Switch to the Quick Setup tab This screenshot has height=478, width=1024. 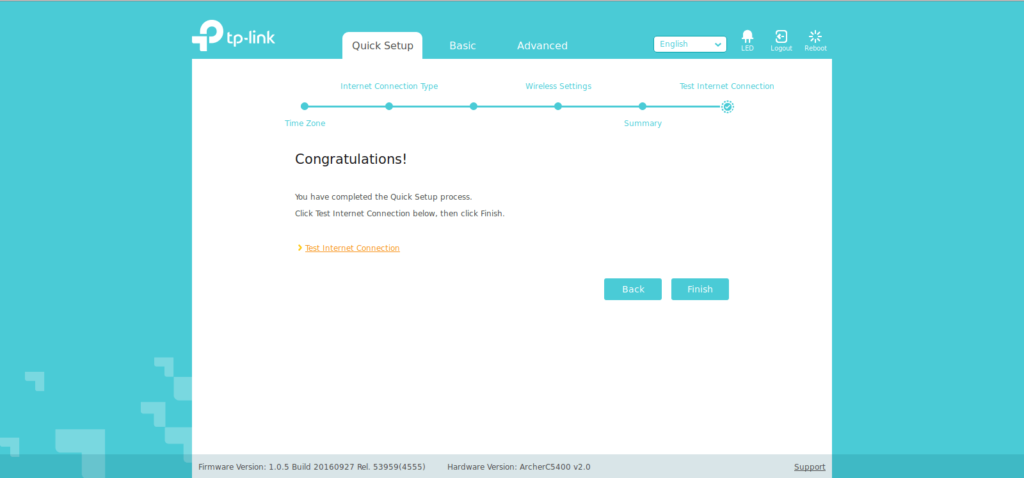tap(382, 46)
